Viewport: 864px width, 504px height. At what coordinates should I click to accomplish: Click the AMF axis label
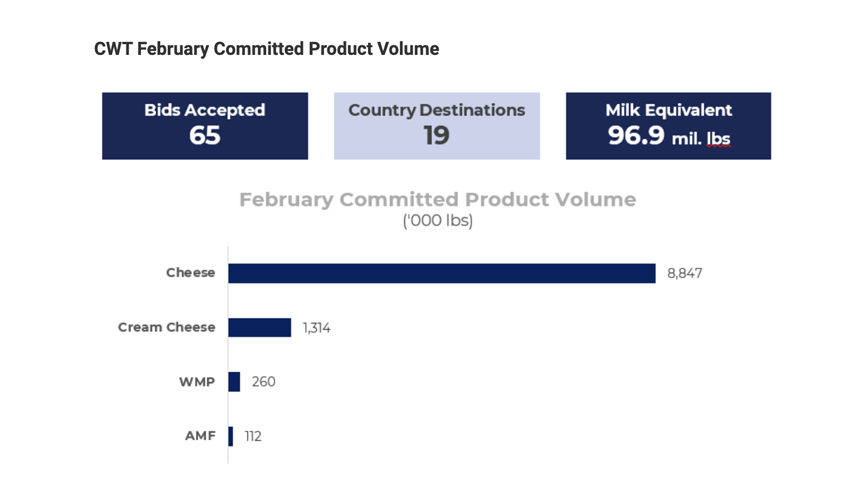200,436
